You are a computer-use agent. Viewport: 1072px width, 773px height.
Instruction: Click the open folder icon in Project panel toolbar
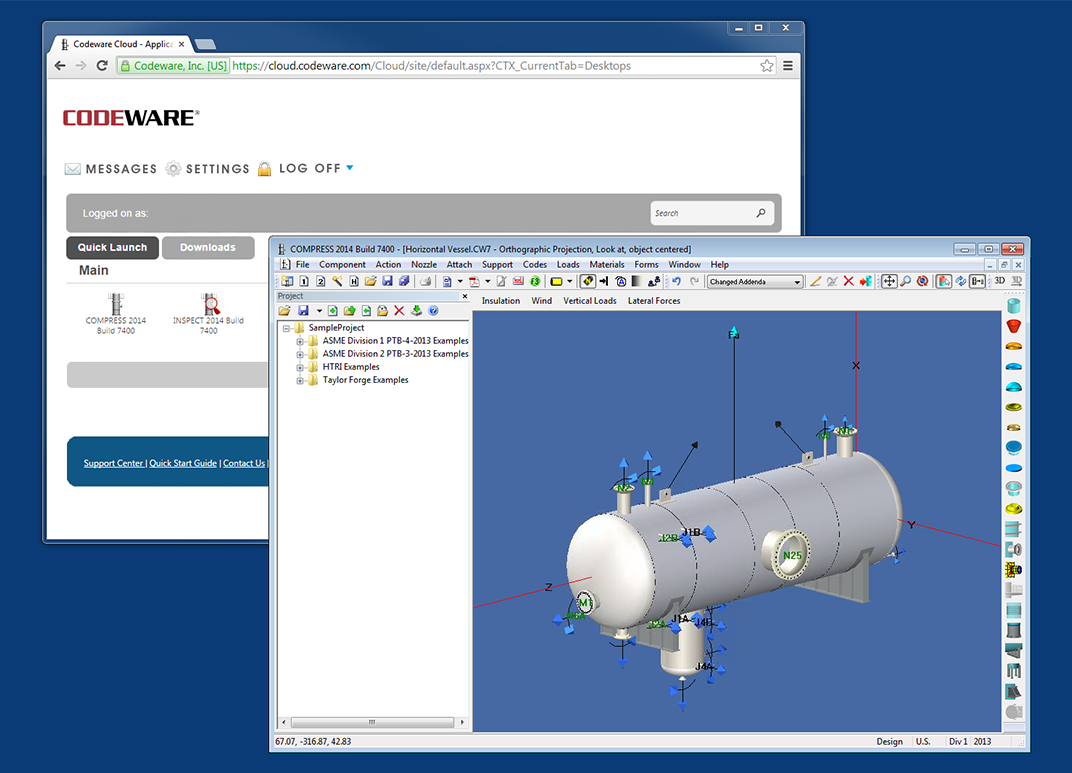pyautogui.click(x=284, y=311)
